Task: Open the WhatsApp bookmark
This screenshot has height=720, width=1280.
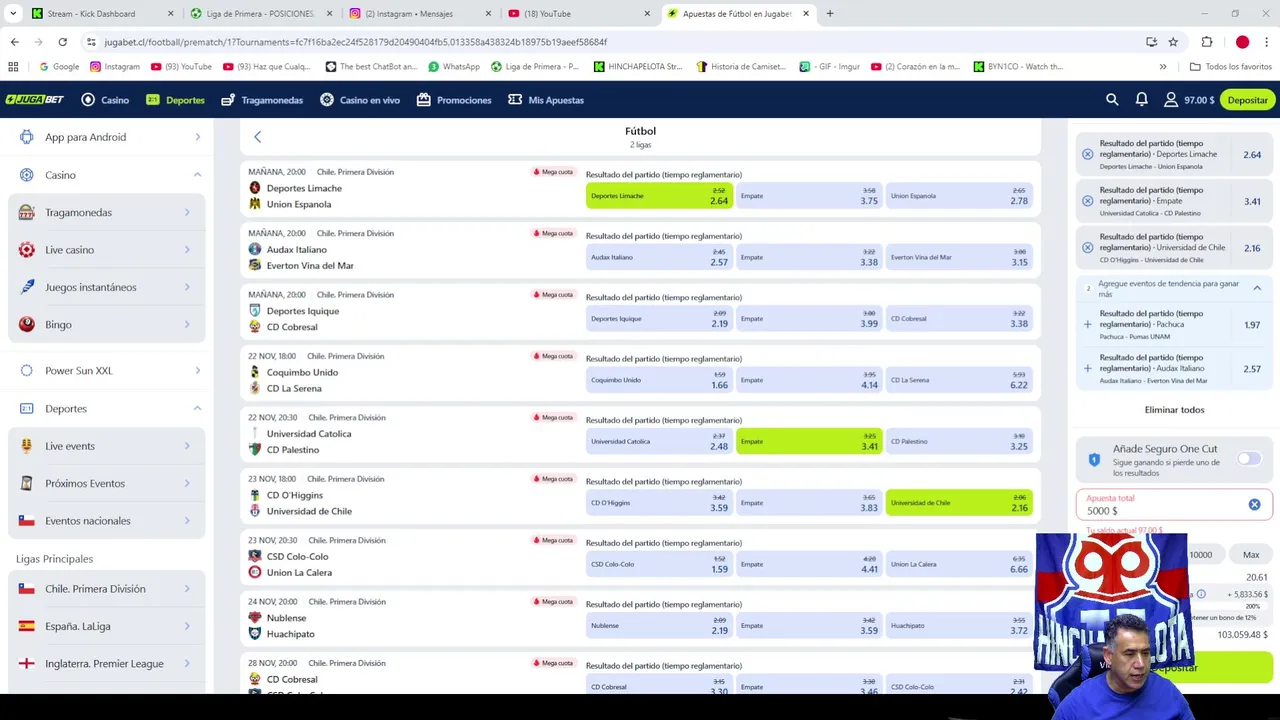Action: 454,67
